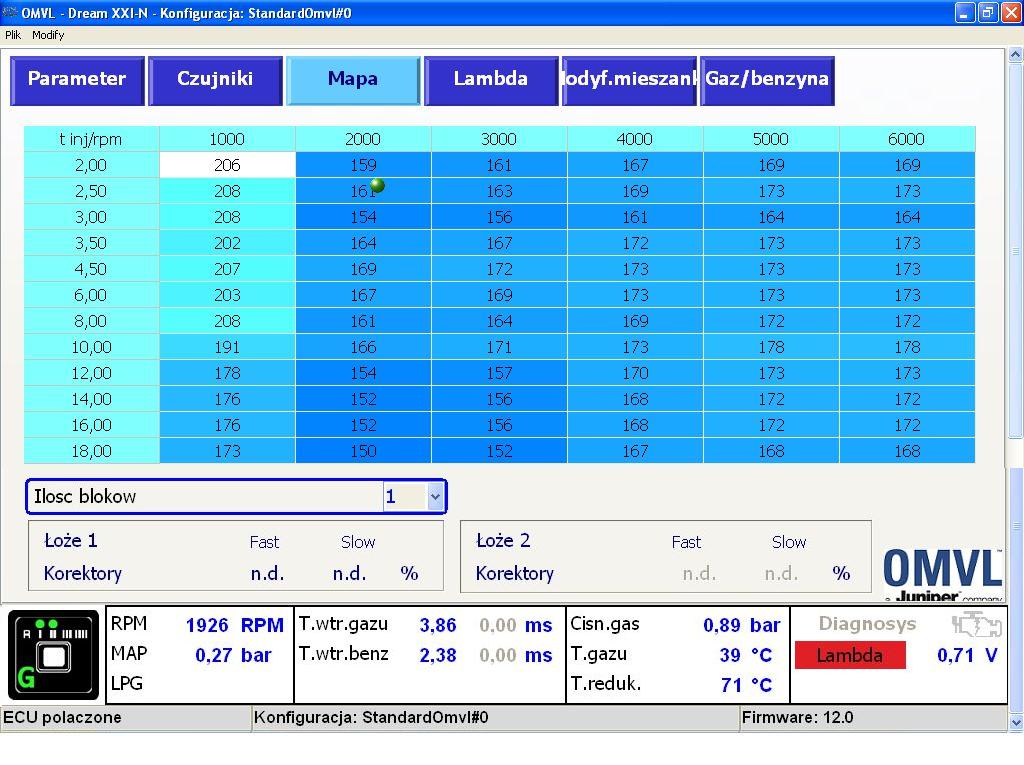Open the Lambda tab
The height and width of the screenshot is (765, 1024).
point(490,80)
